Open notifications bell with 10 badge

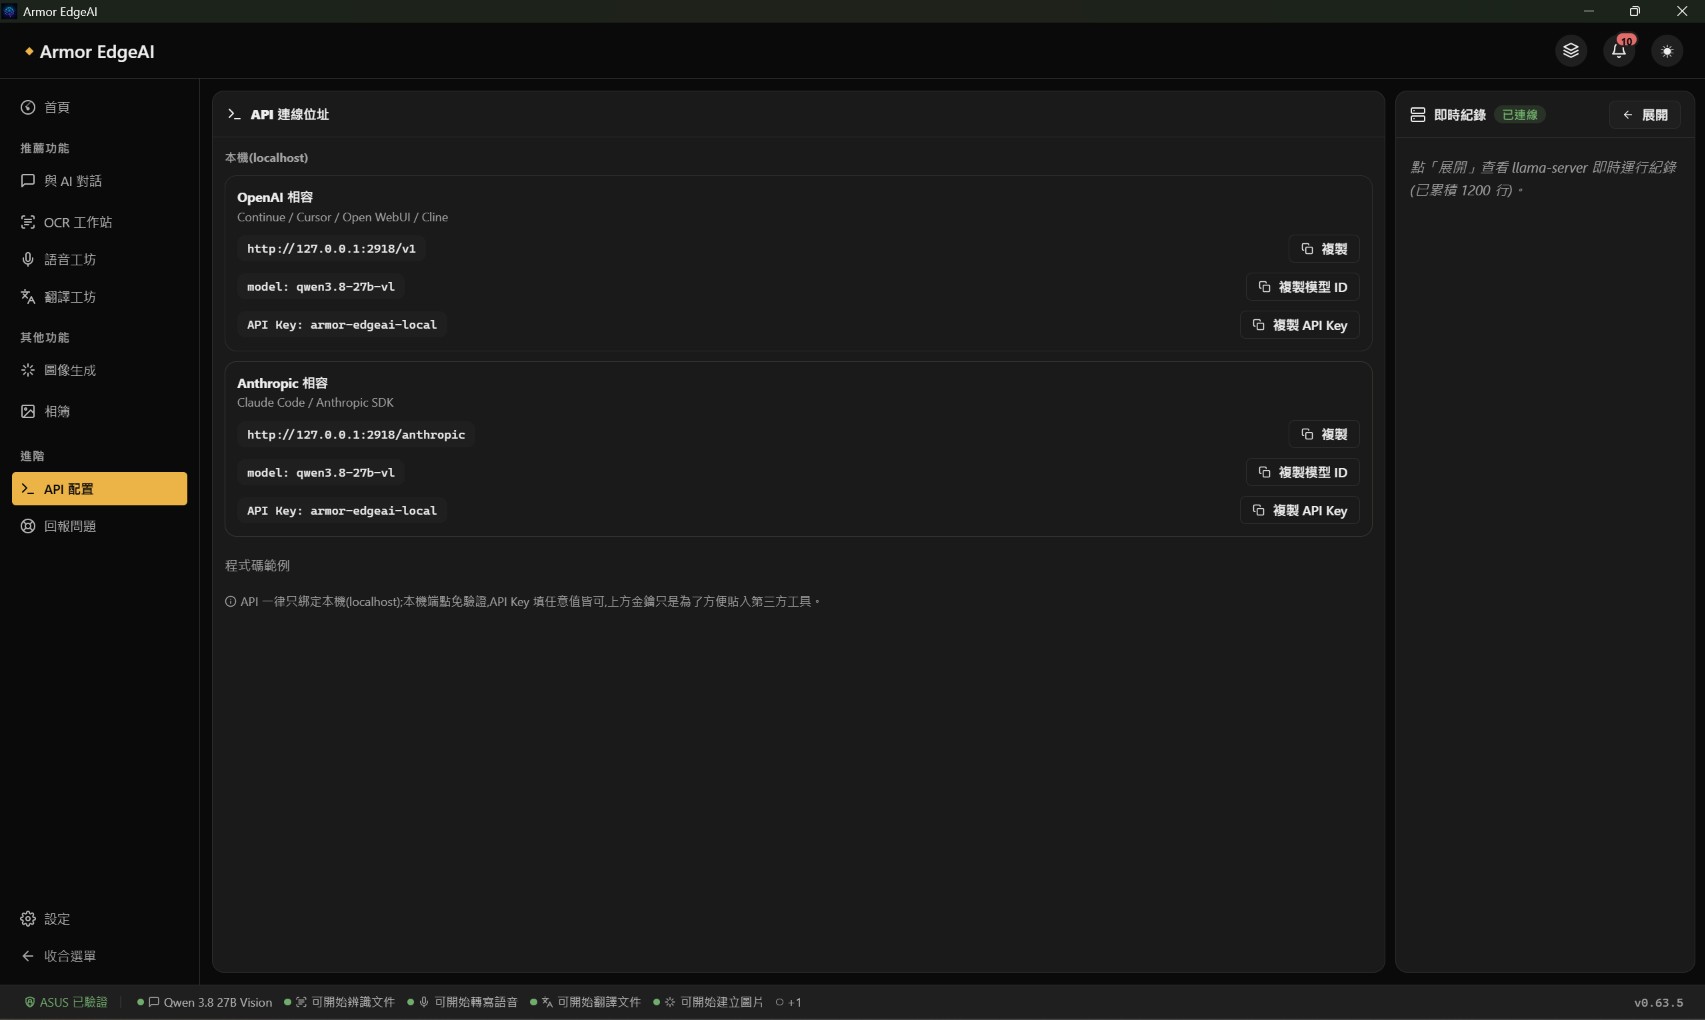pyautogui.click(x=1619, y=51)
